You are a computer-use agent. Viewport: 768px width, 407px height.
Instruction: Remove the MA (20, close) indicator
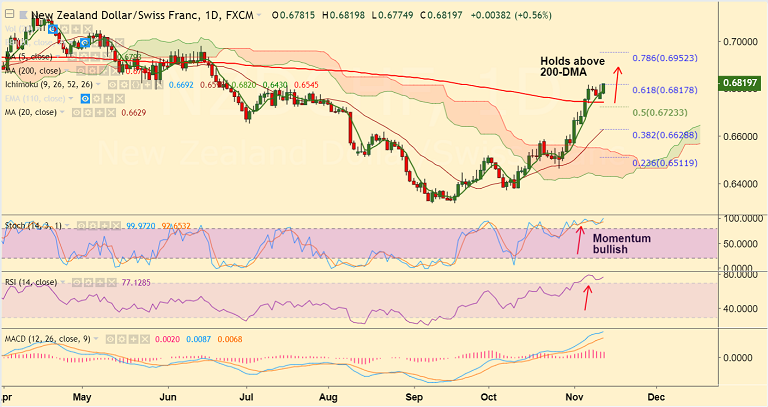[x=111, y=113]
